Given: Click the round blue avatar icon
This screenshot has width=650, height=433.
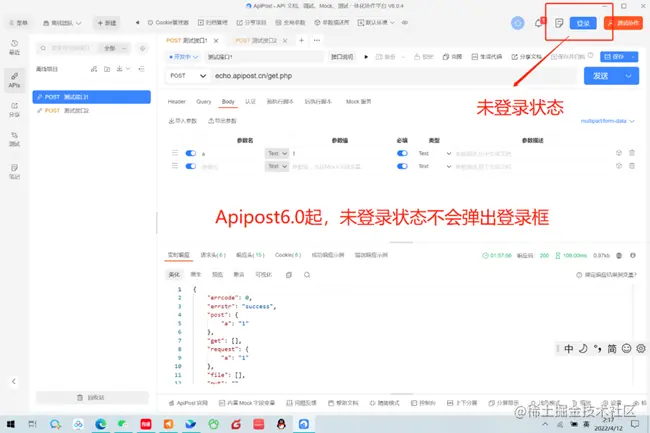Looking at the screenshot, I should click(x=517, y=23).
